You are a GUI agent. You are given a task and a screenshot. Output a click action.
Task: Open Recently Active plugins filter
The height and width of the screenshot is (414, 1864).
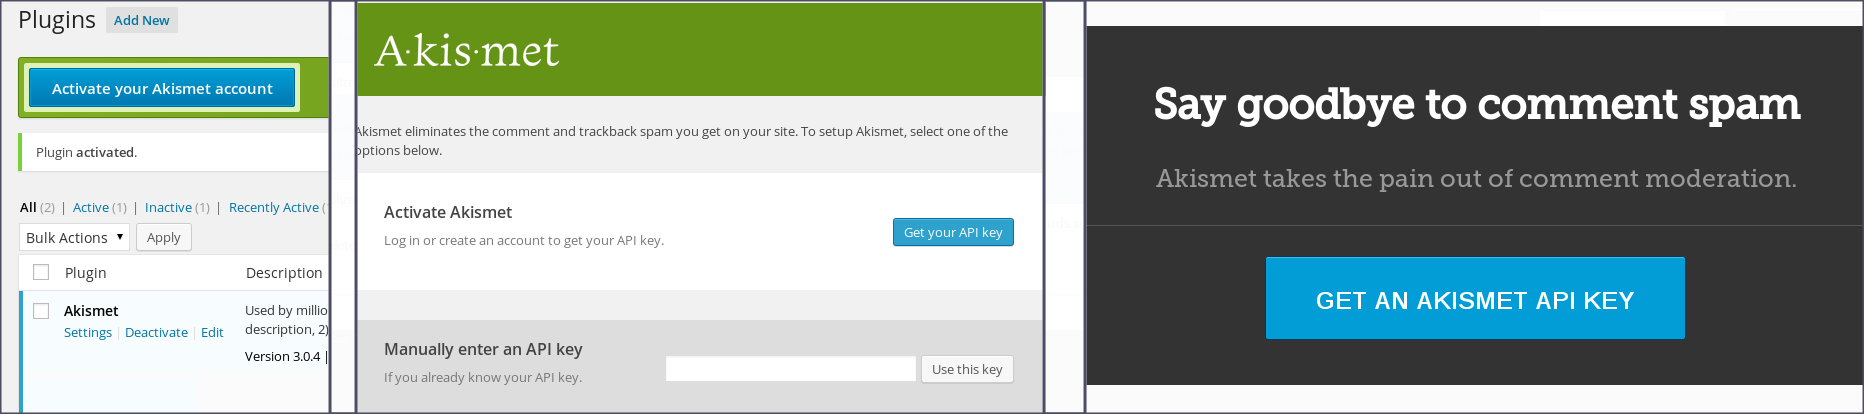coord(274,207)
